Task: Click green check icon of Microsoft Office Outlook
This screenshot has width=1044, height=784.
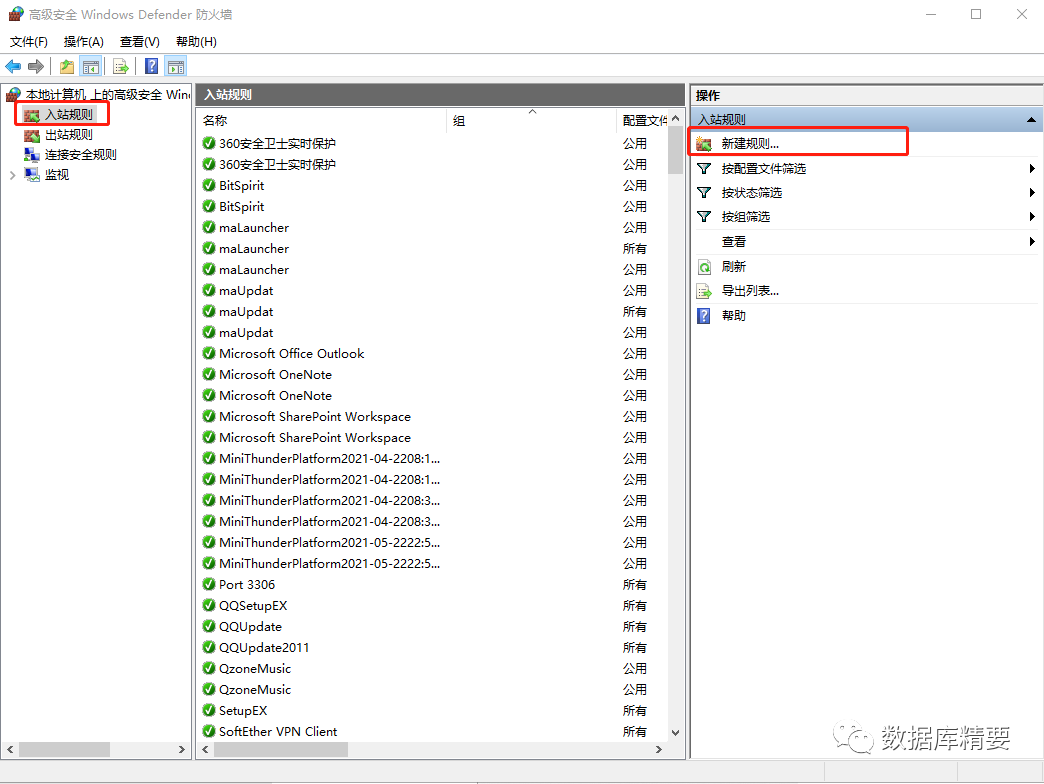Action: click(209, 353)
